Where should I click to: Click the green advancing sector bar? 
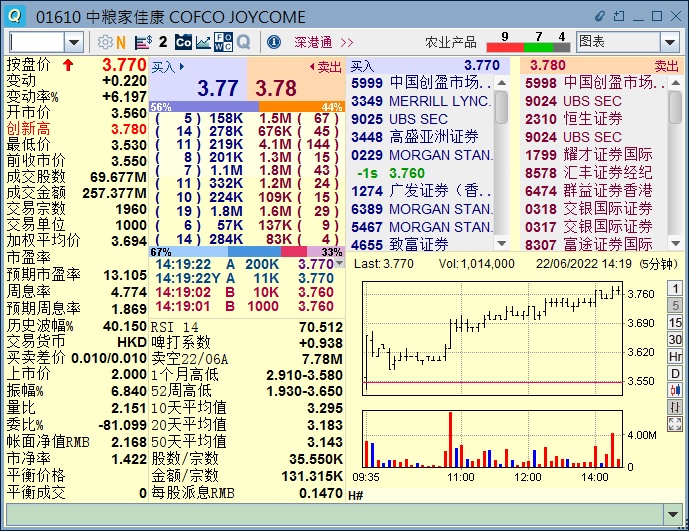538,47
